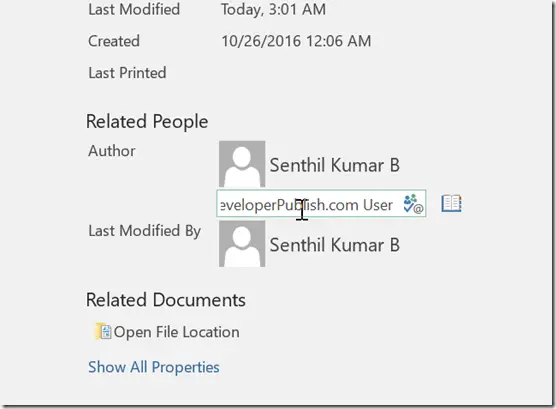Click the Last Modified Today 3:01 AM value
This screenshot has height=409, width=556.
pos(273,9)
